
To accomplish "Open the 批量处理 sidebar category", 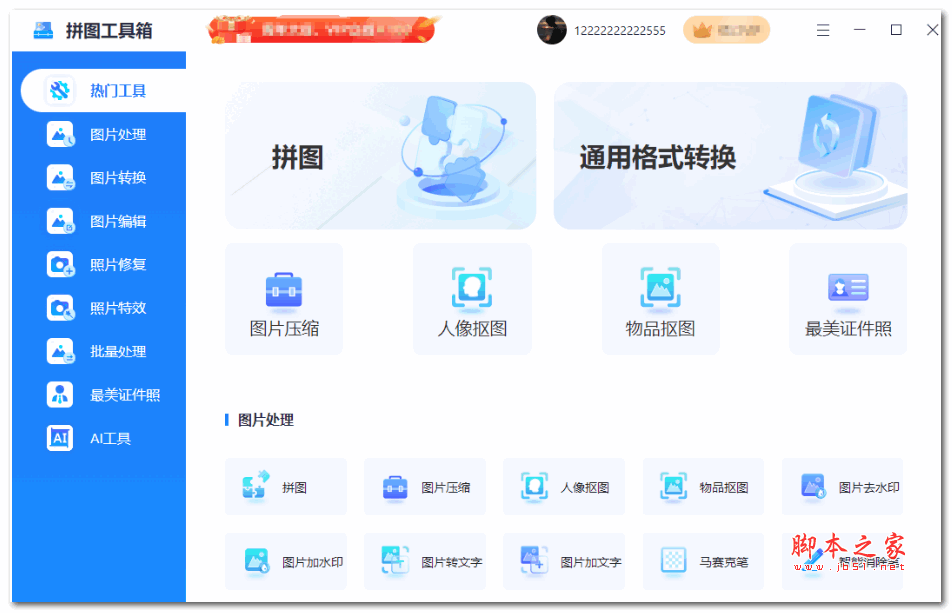I will pyautogui.click(x=97, y=351).
